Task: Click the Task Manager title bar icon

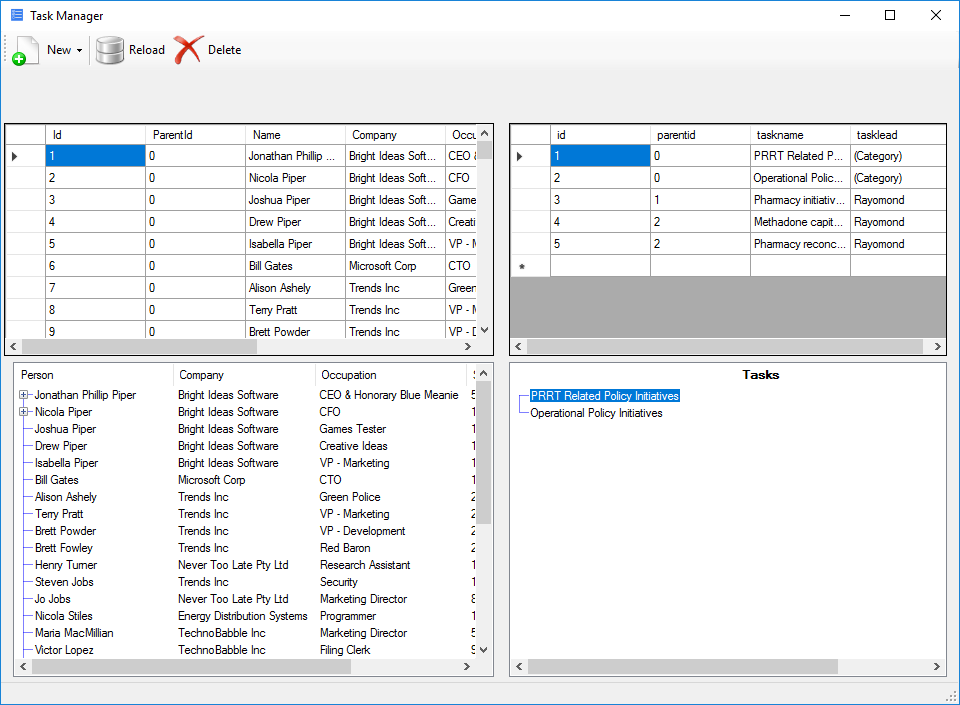Action: 17,15
